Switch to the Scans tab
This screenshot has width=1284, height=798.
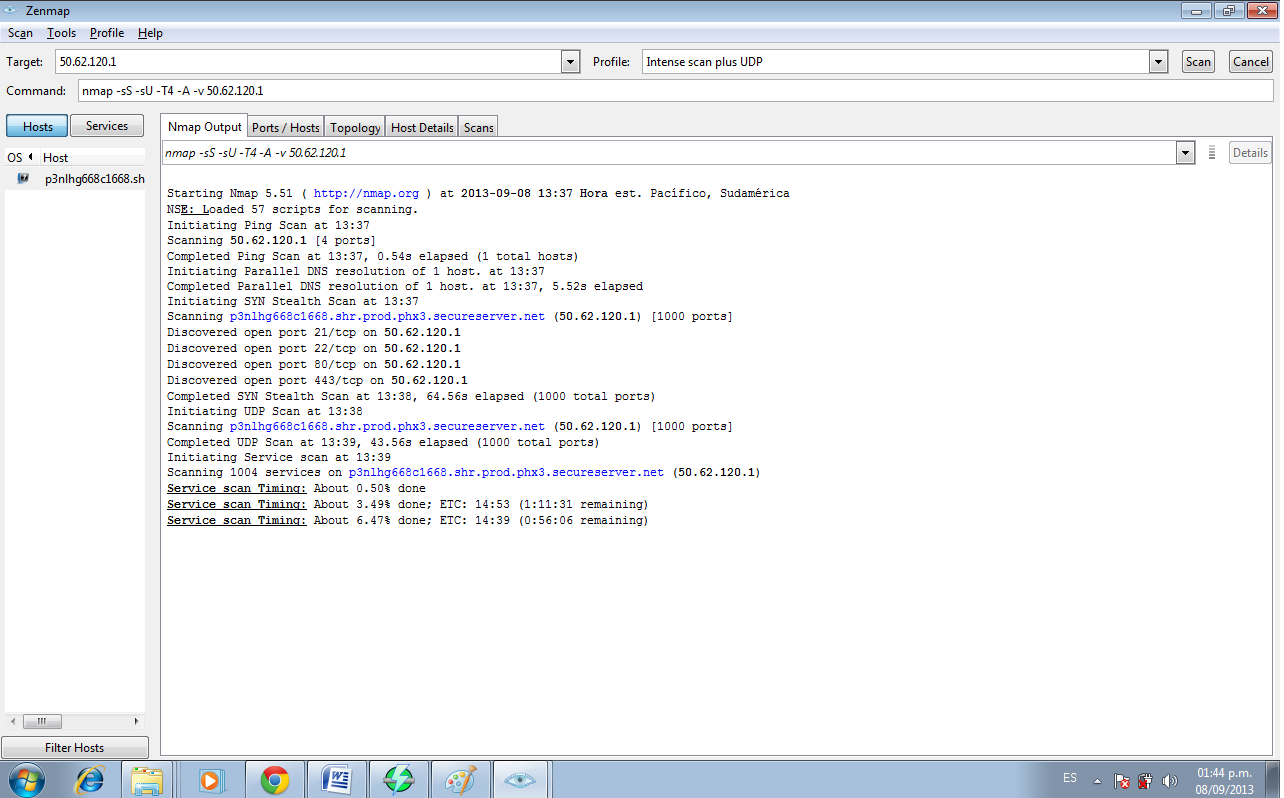click(479, 128)
